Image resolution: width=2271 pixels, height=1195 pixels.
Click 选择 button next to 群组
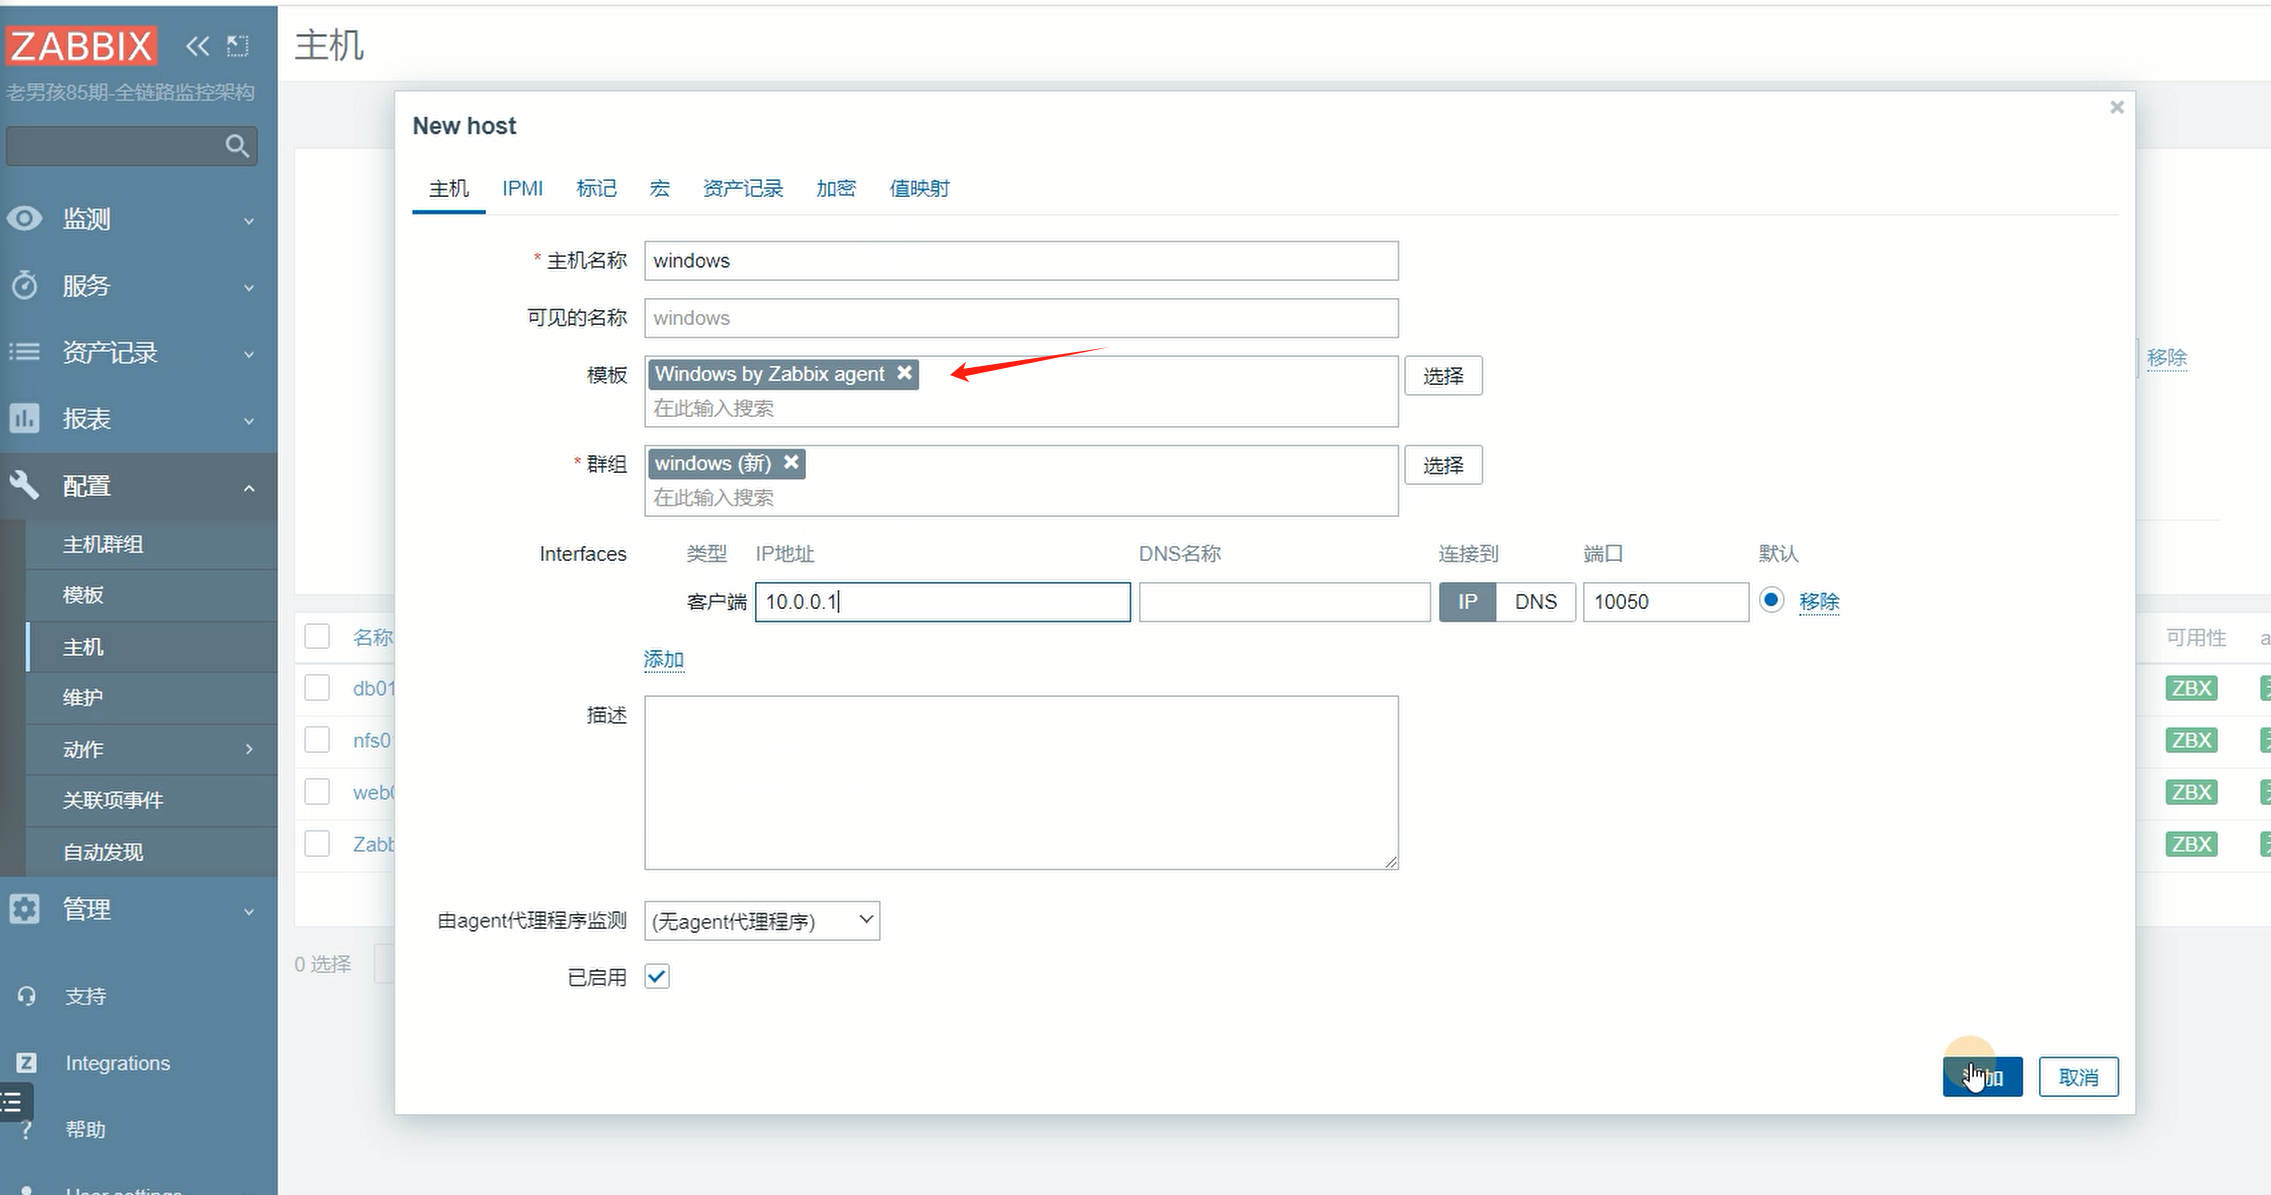point(1443,465)
